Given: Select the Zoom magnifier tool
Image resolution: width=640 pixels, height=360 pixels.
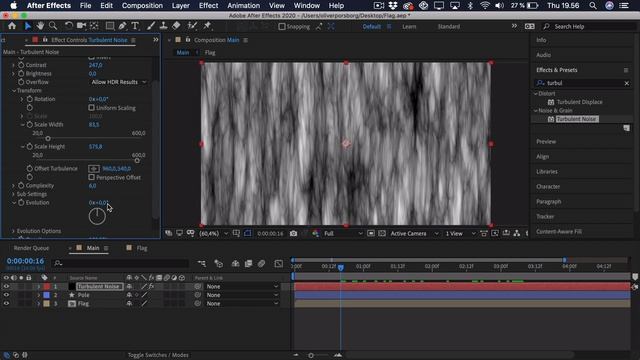Looking at the screenshot, I should (x=53, y=26).
